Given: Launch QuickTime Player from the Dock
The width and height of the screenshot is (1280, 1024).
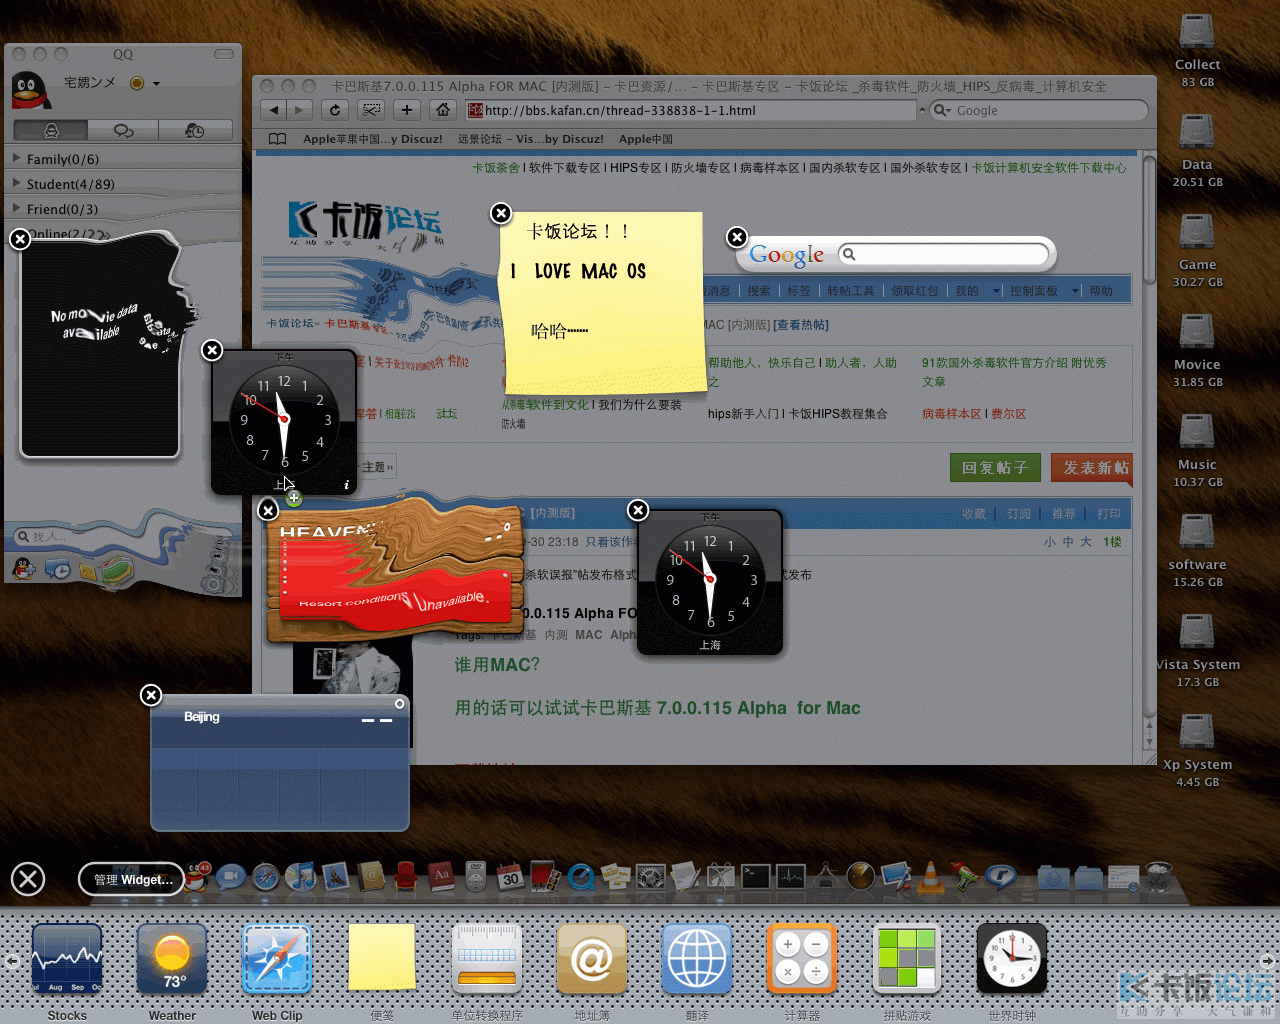Looking at the screenshot, I should pos(581,877).
